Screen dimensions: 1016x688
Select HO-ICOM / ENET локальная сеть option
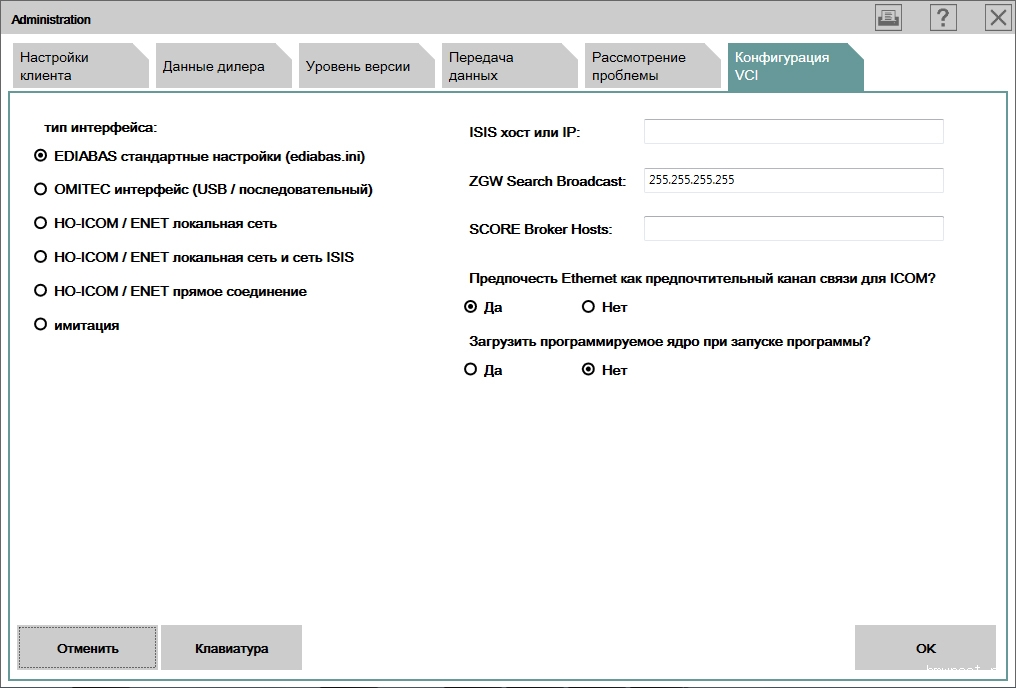tap(41, 224)
